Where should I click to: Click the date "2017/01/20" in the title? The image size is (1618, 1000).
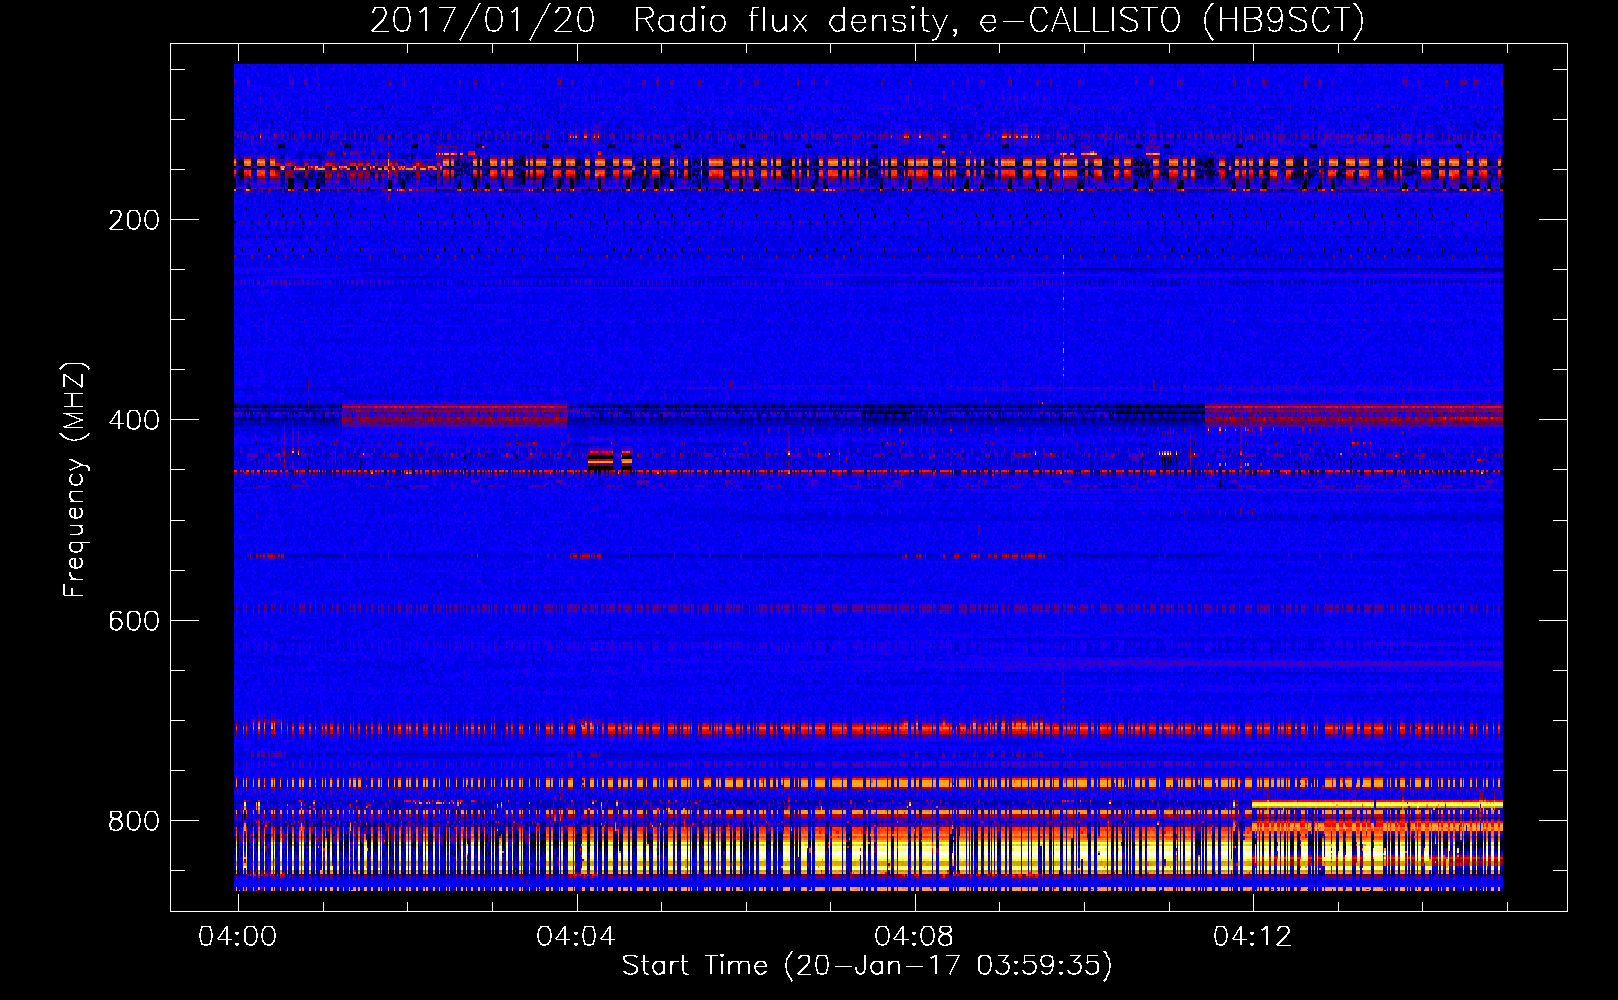[483, 20]
